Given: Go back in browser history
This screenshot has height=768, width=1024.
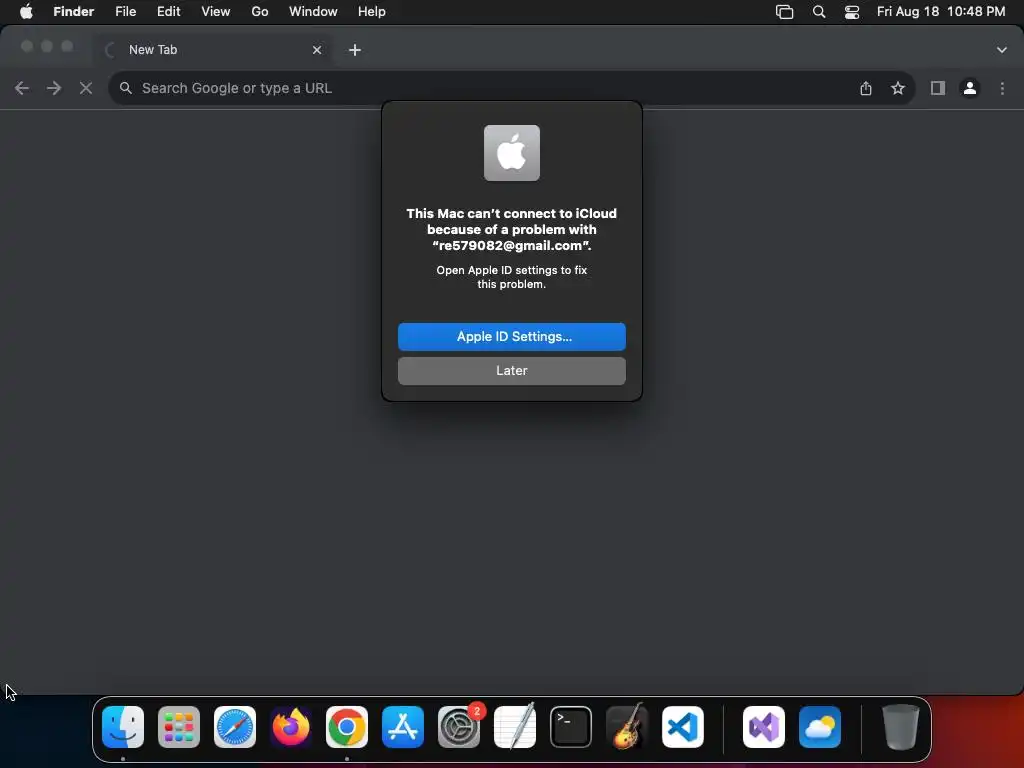Looking at the screenshot, I should (22, 88).
